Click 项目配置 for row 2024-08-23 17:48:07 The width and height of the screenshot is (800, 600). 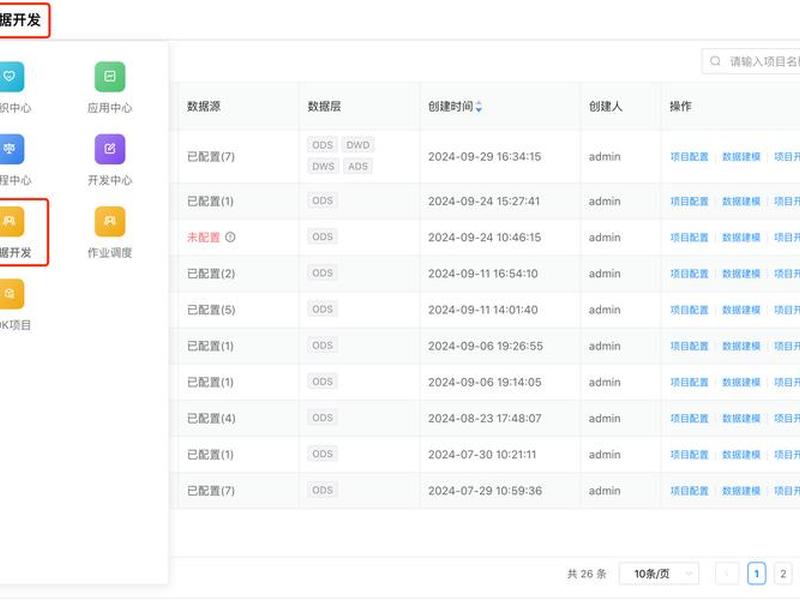[689, 418]
